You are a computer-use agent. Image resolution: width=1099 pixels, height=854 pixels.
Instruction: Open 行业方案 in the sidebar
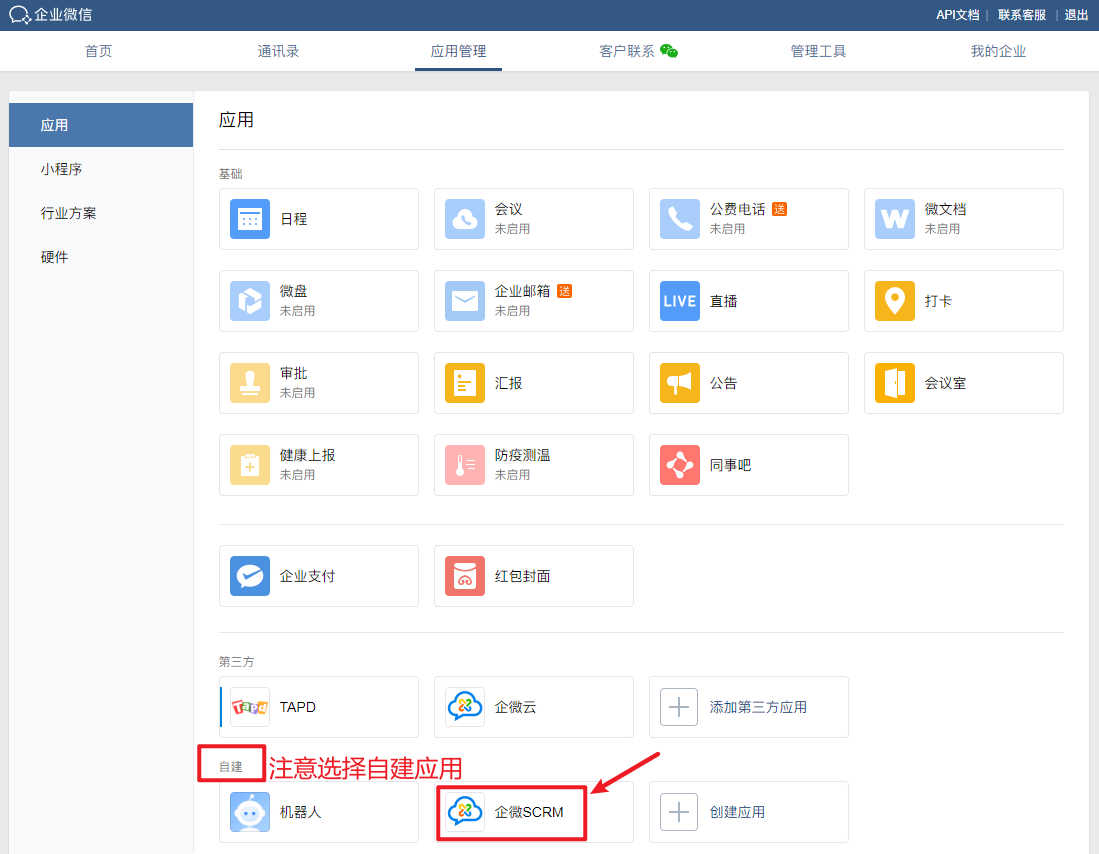(x=68, y=213)
